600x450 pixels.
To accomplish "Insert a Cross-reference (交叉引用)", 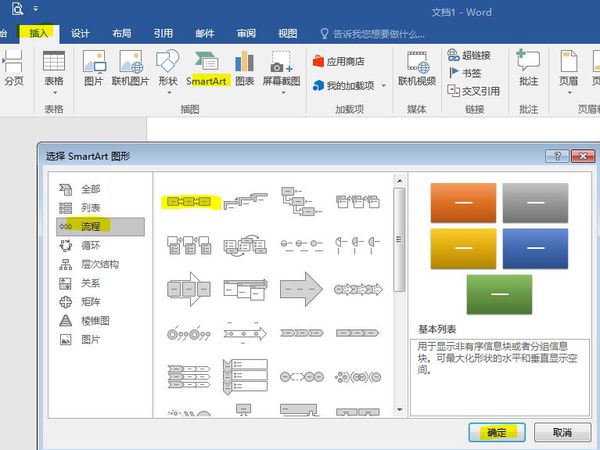I will (474, 91).
